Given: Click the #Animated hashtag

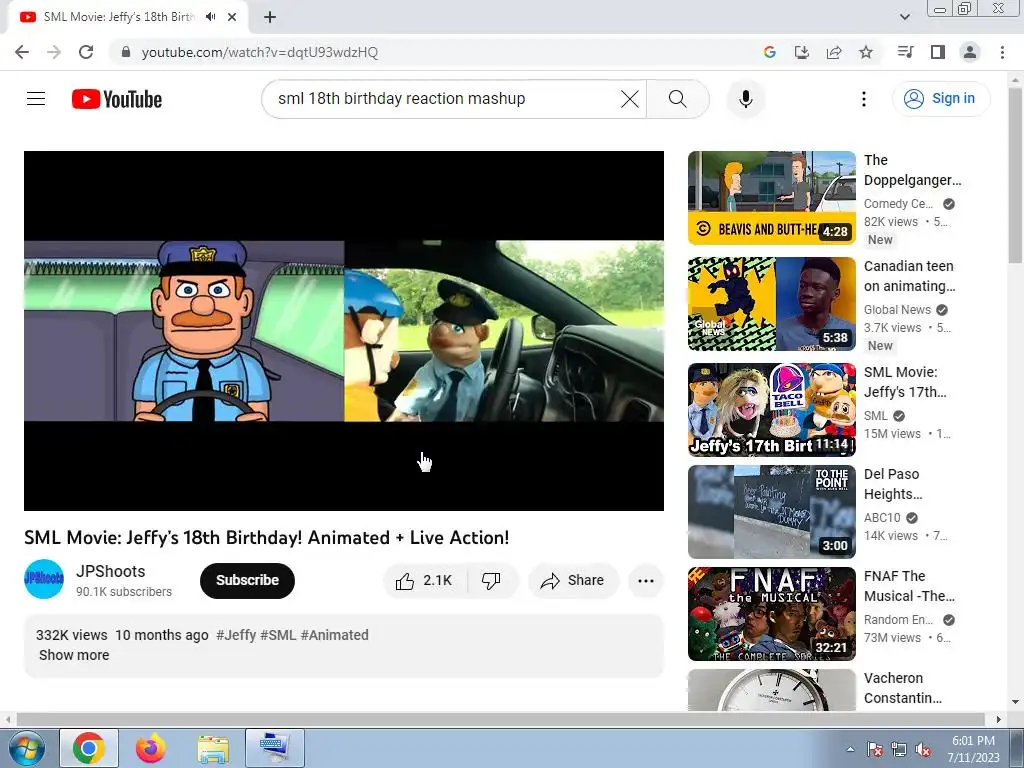Looking at the screenshot, I should tap(334, 635).
